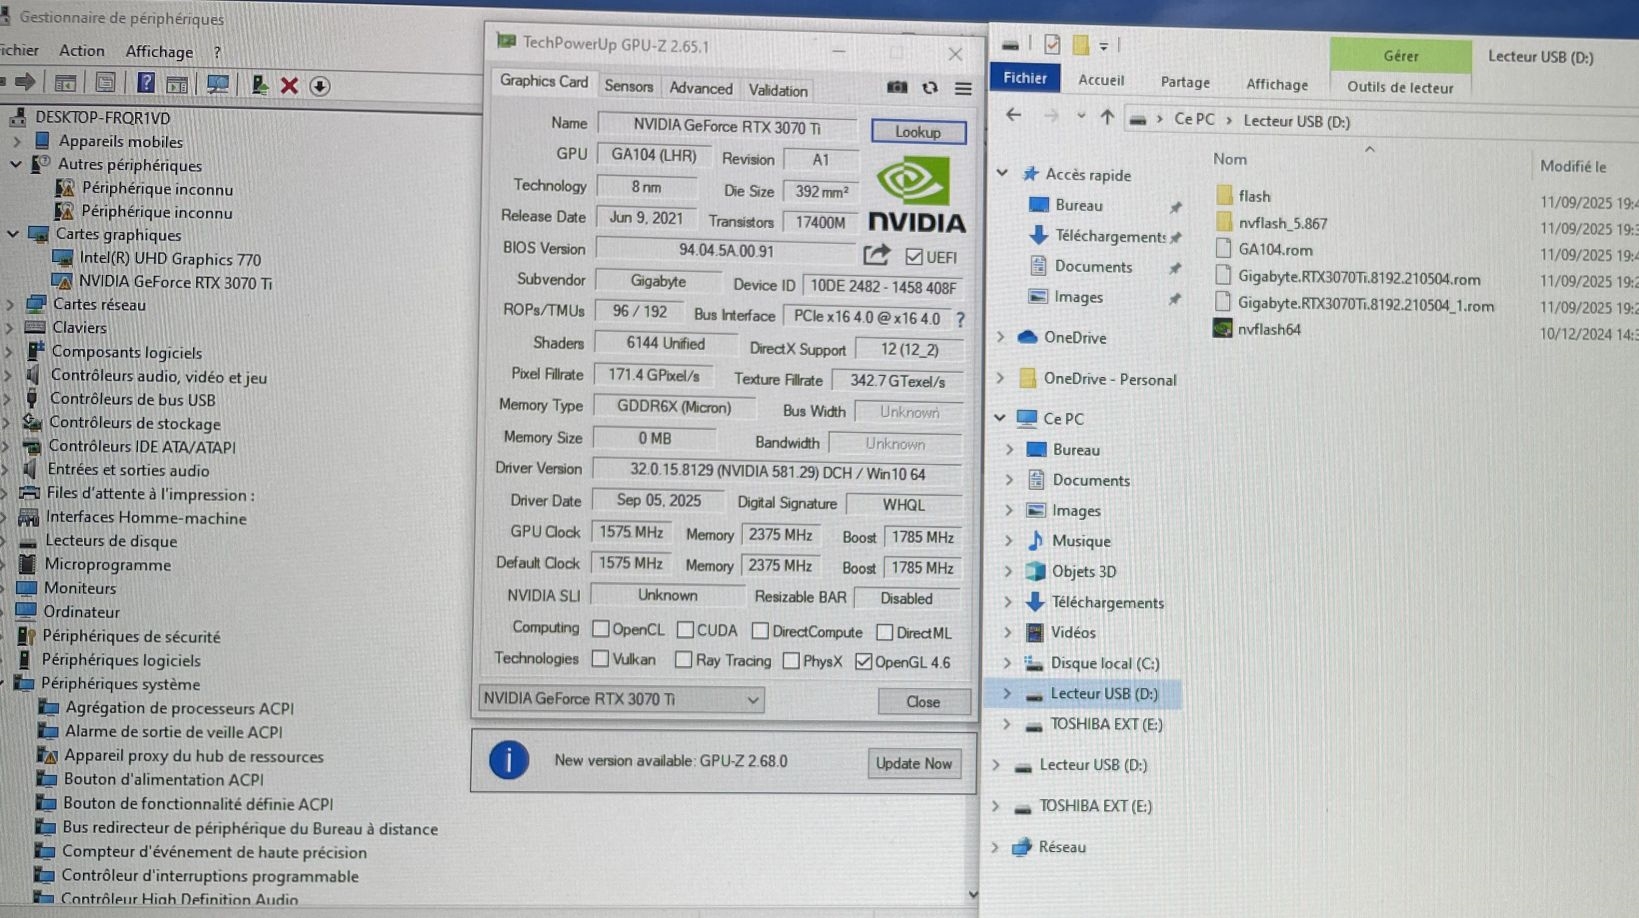Expand Appareils mobiles in Device Manager

(16, 141)
